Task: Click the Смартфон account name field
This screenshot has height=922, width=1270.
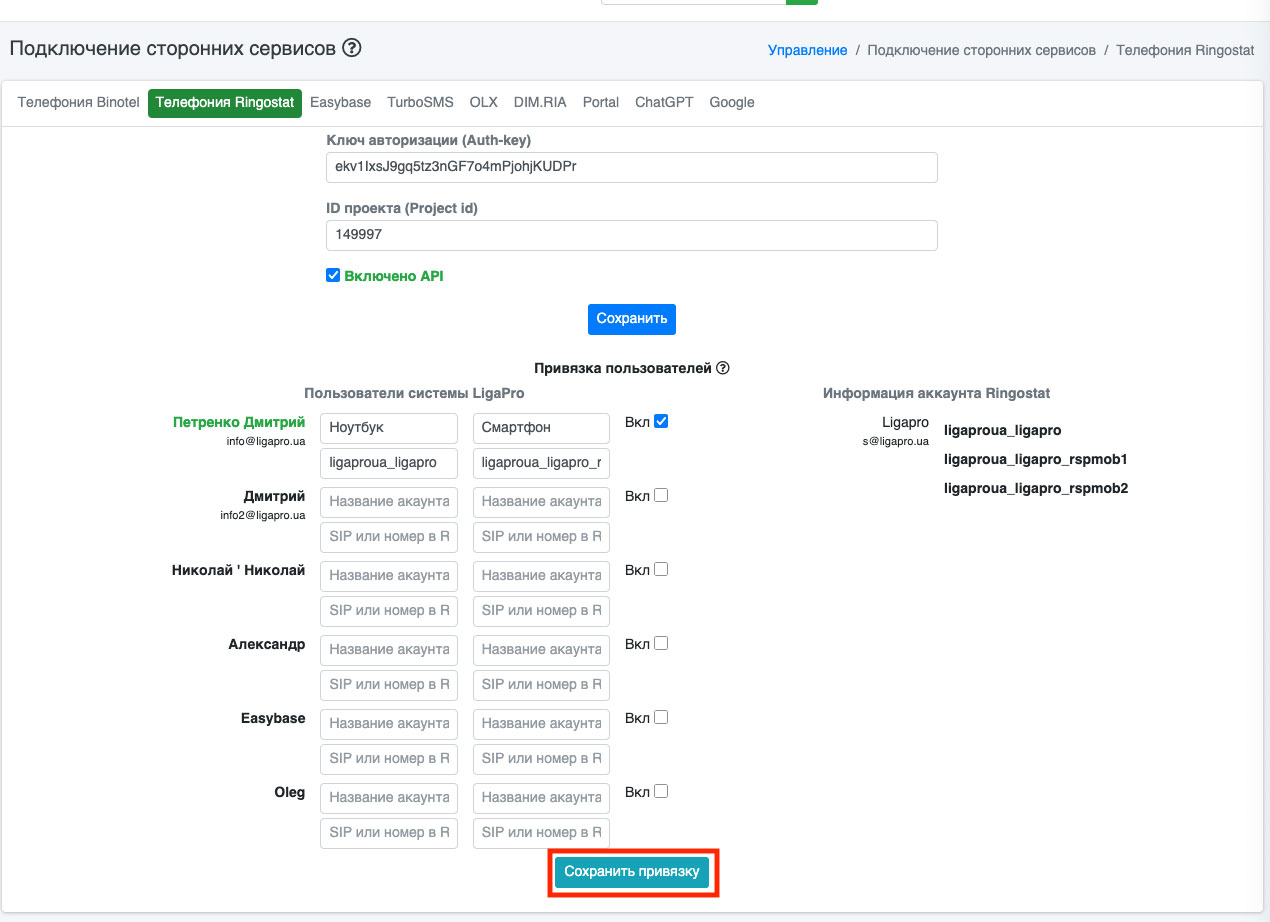Action: pyautogui.click(x=541, y=428)
